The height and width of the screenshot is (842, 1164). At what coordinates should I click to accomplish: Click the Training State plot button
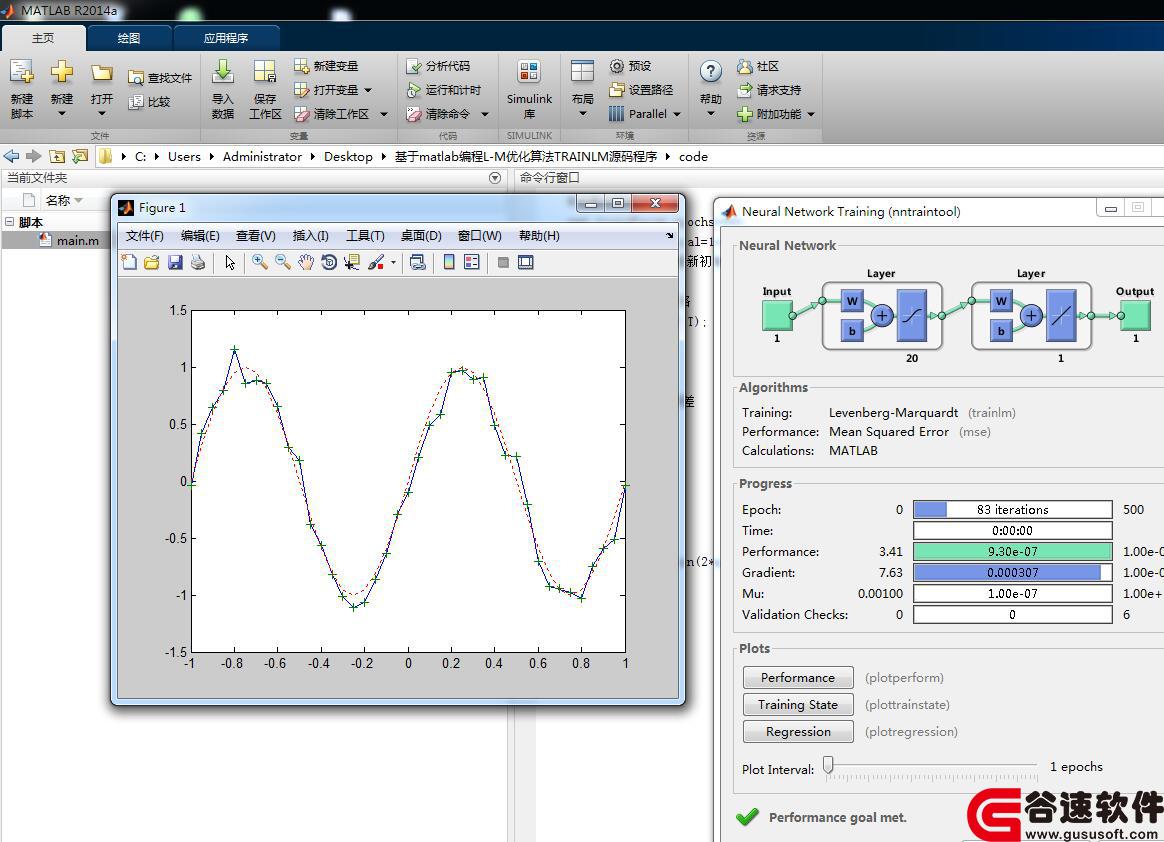click(798, 704)
